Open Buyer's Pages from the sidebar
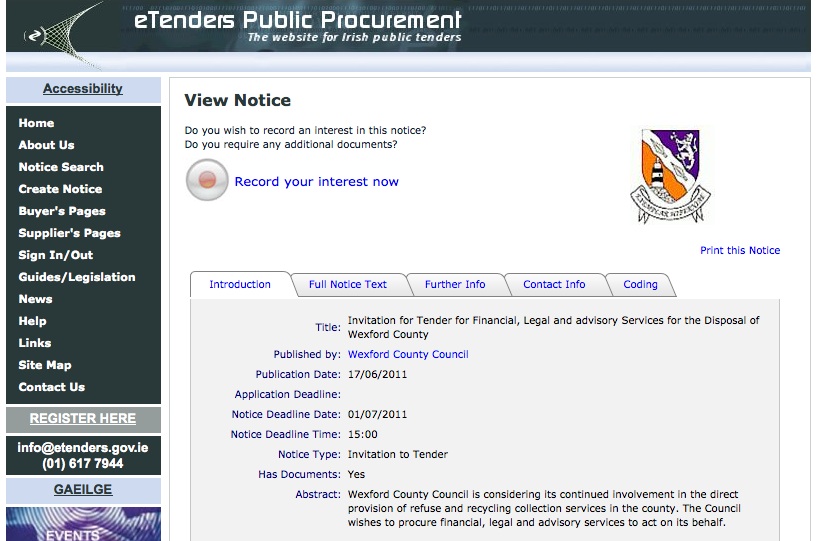Image resolution: width=819 pixels, height=541 pixels. point(62,211)
